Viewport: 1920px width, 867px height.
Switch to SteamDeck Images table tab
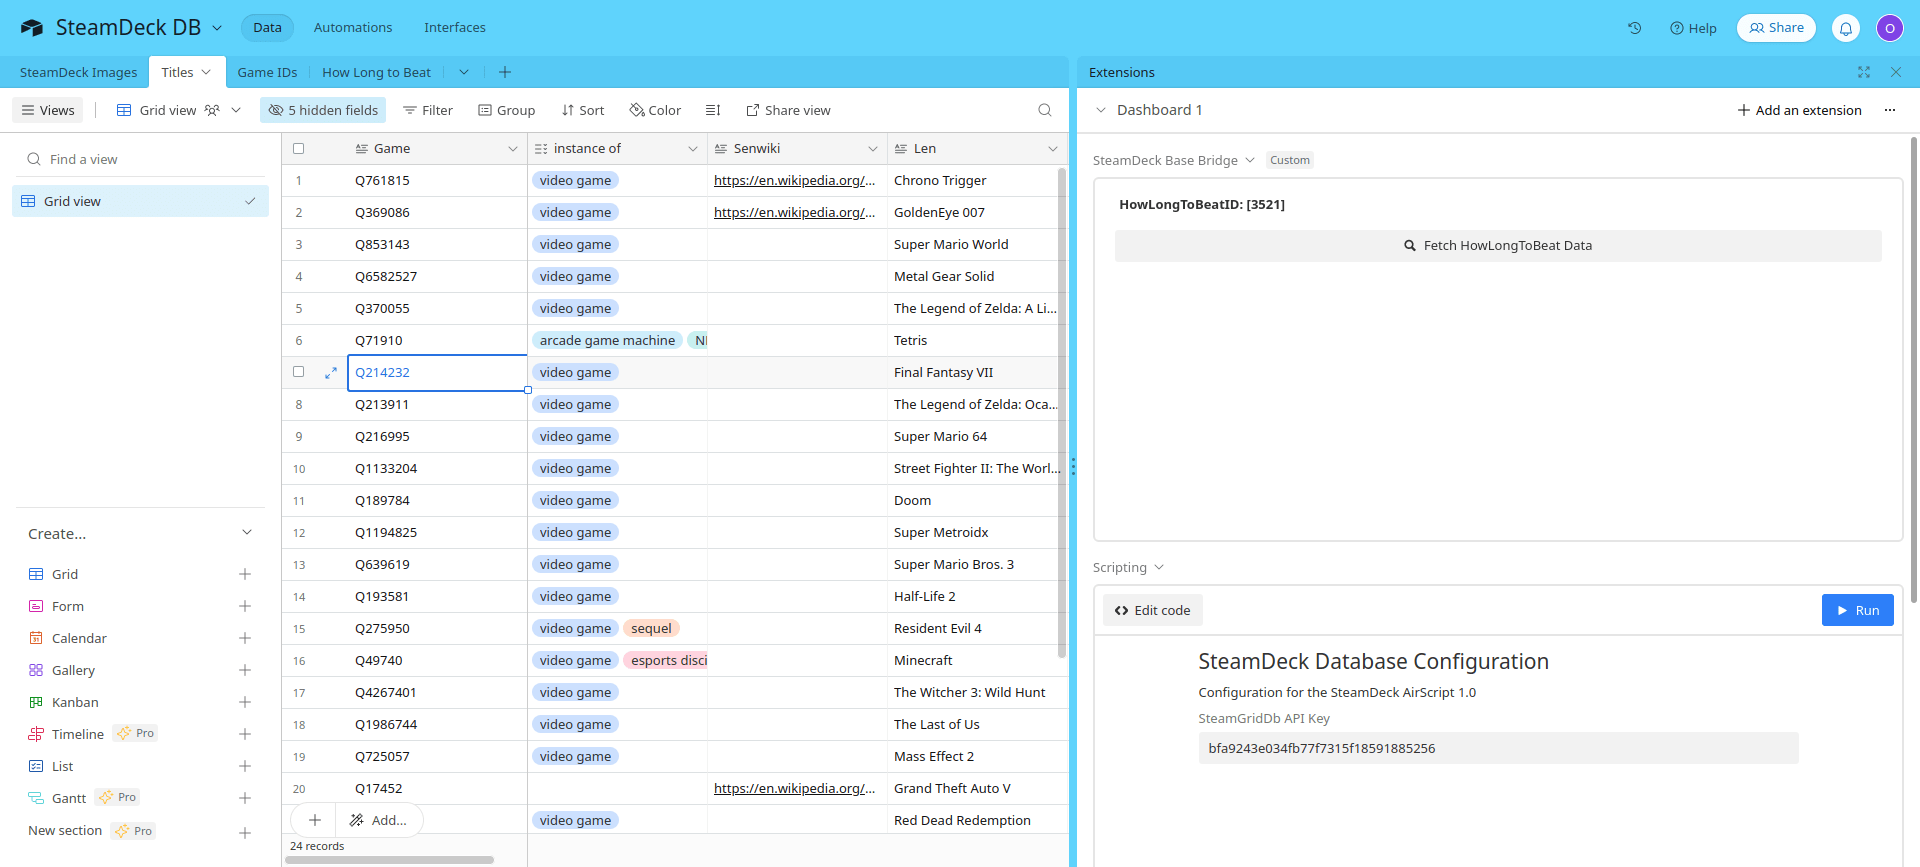79,72
